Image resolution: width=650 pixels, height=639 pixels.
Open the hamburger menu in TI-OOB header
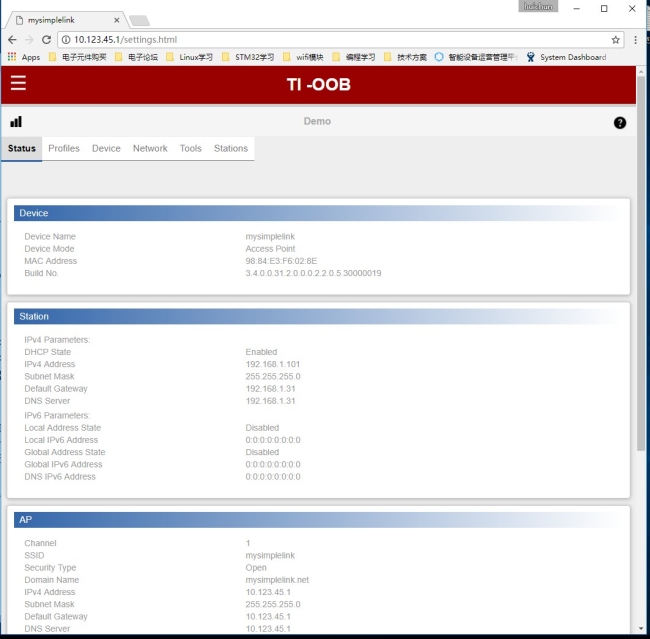[x=18, y=84]
